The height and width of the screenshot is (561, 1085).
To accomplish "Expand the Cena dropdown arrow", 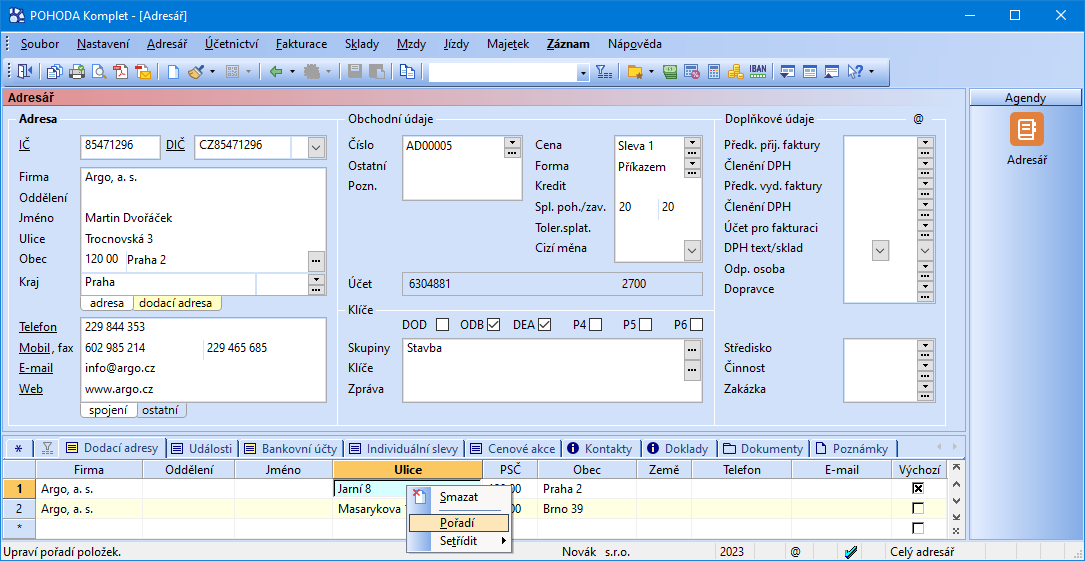I will coord(692,142).
